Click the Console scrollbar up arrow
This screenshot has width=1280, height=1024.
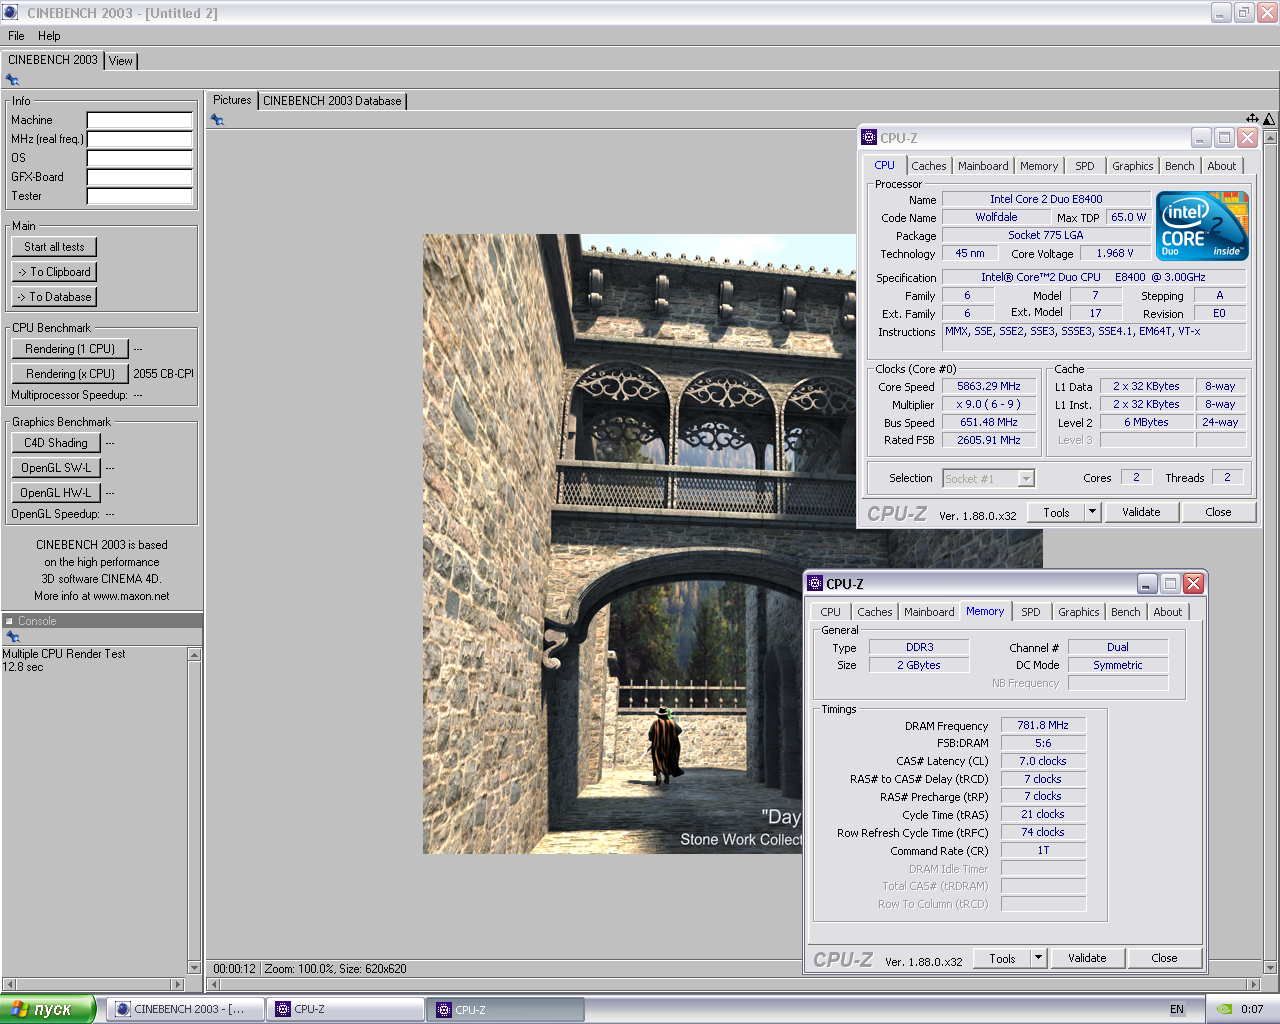(x=194, y=654)
